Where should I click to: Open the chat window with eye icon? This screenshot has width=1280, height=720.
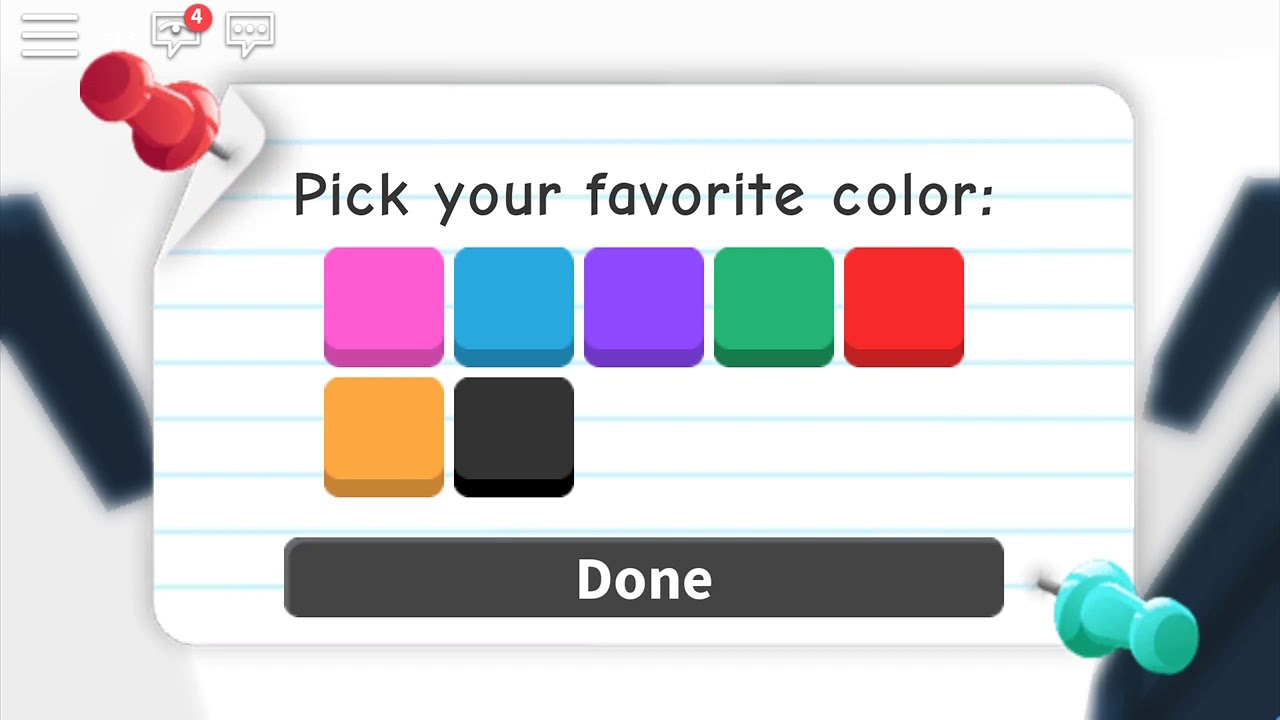(176, 34)
